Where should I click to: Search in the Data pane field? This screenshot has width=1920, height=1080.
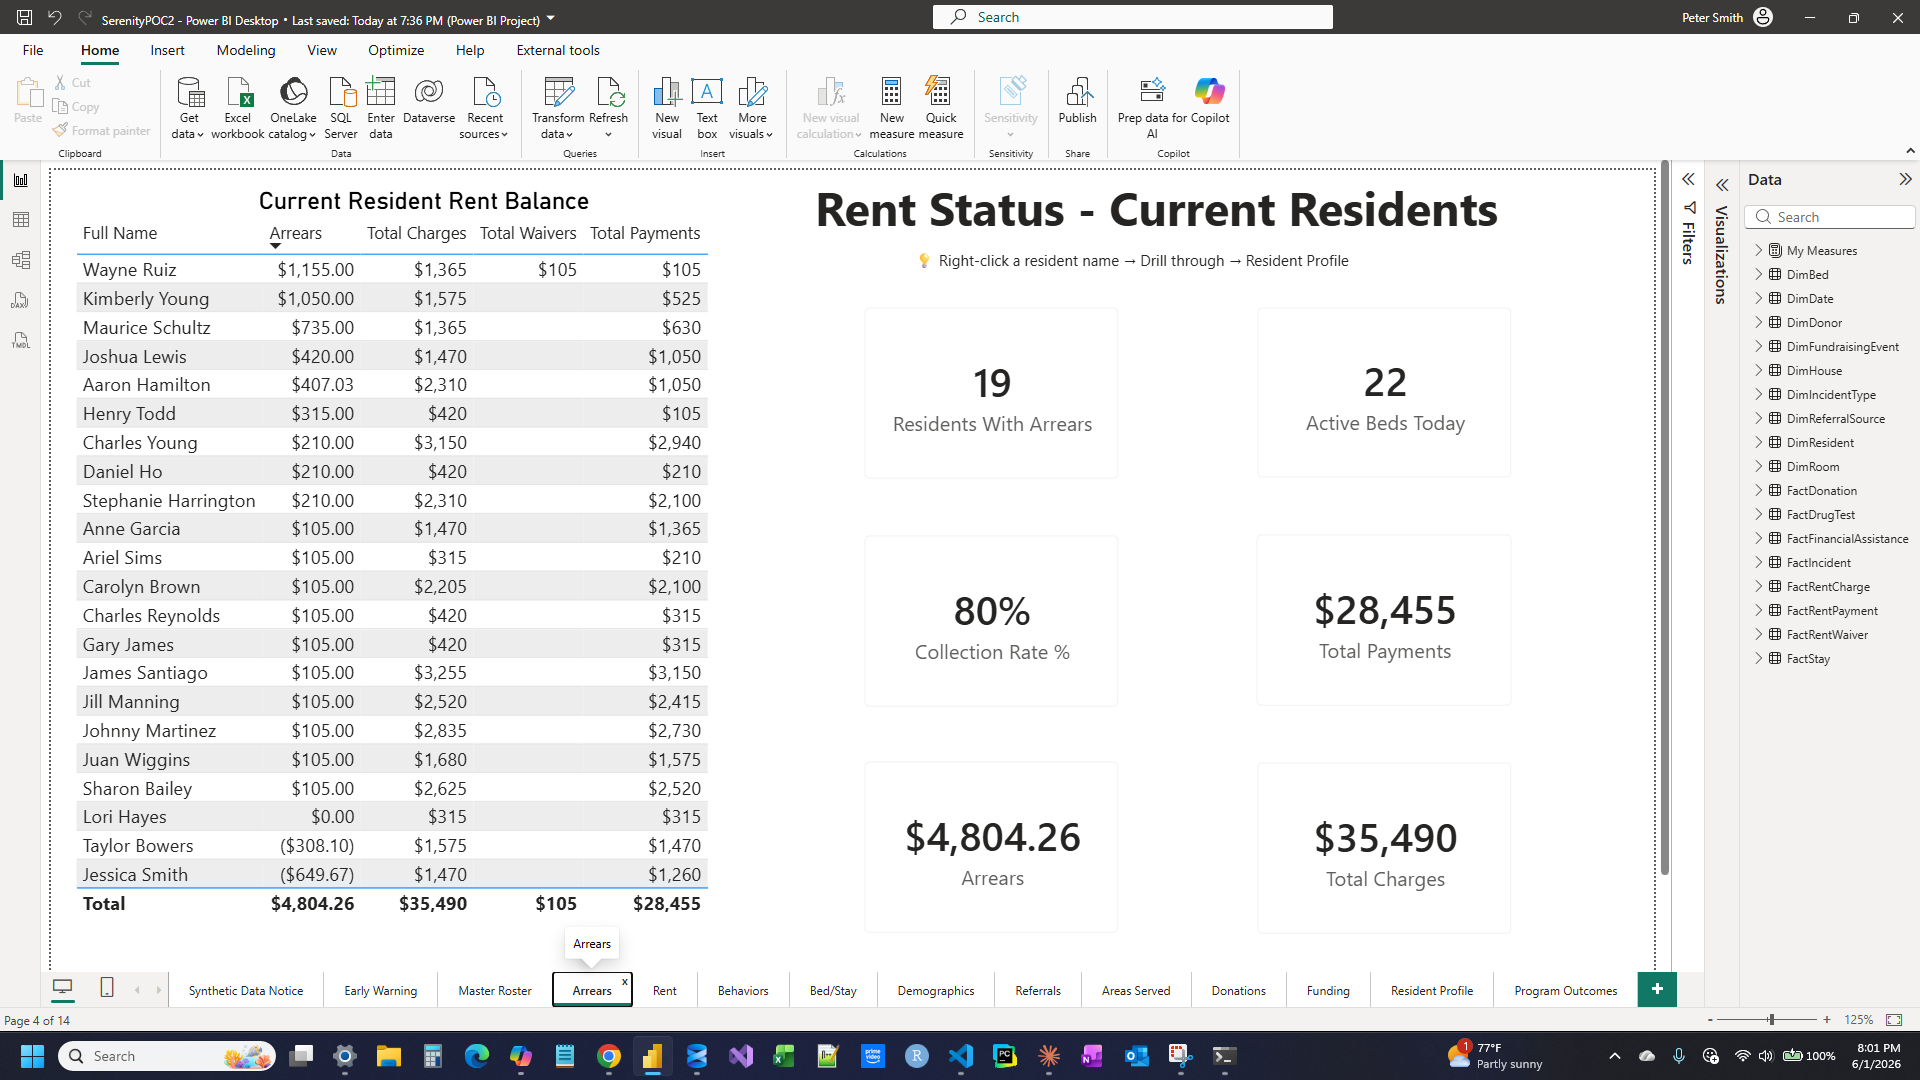pos(1830,217)
